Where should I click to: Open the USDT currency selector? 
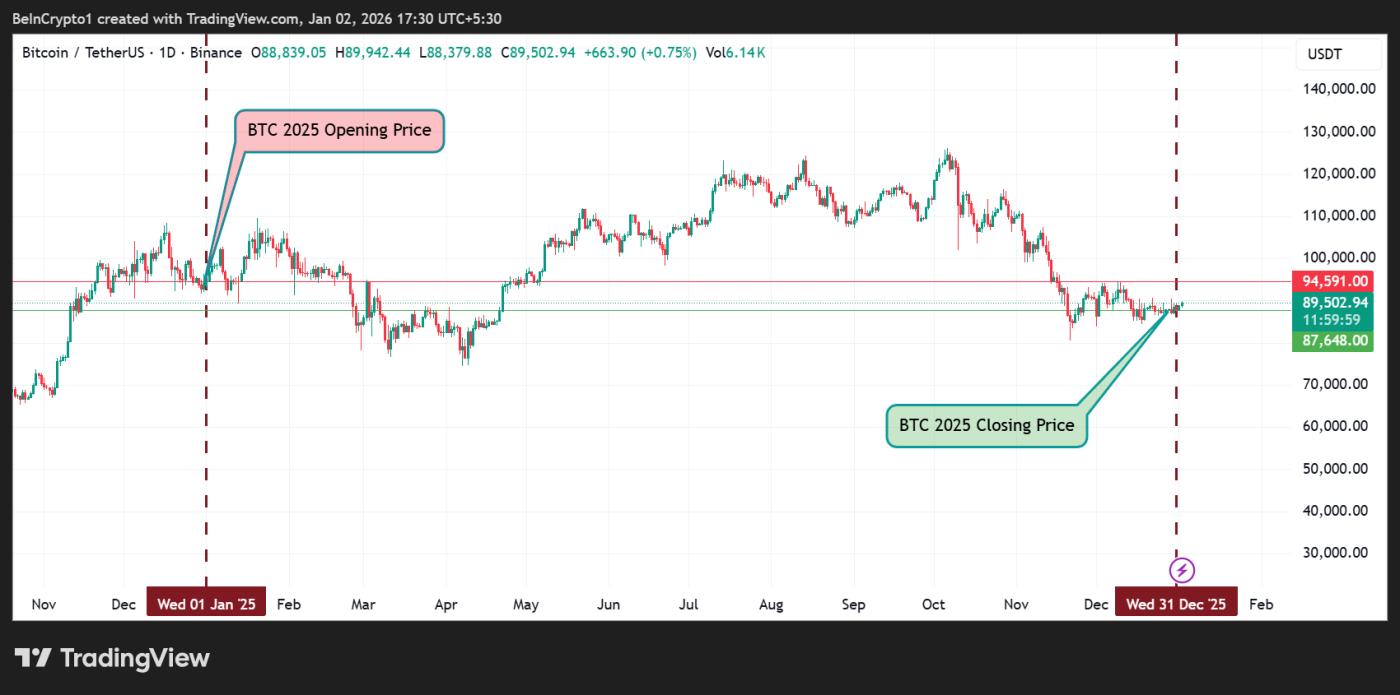(1325, 54)
